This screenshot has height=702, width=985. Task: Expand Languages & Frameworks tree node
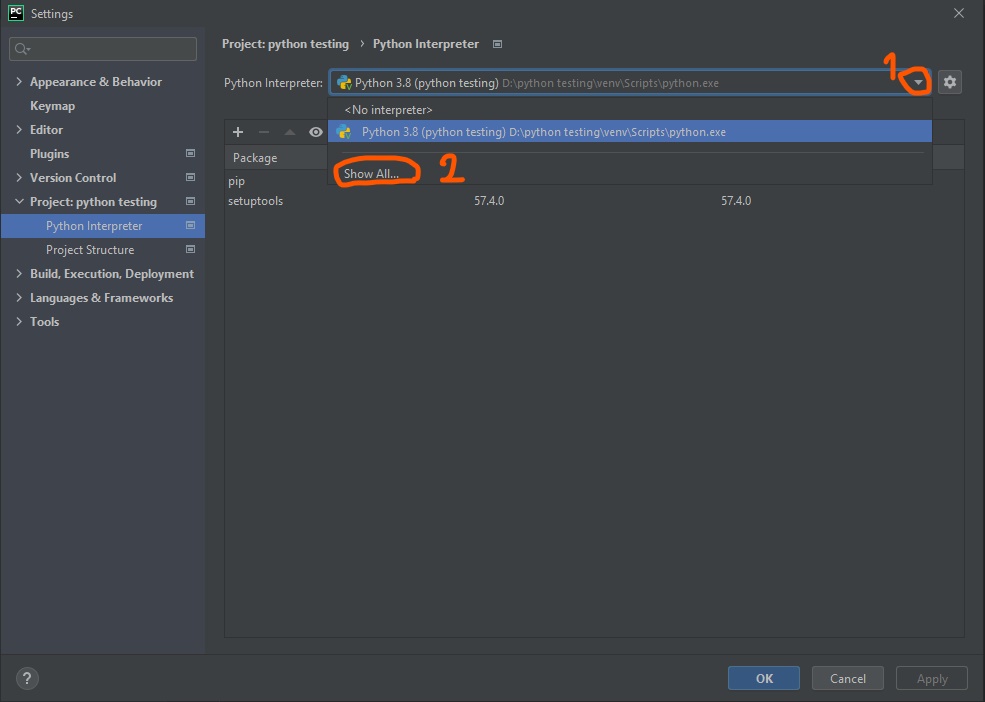coord(20,298)
